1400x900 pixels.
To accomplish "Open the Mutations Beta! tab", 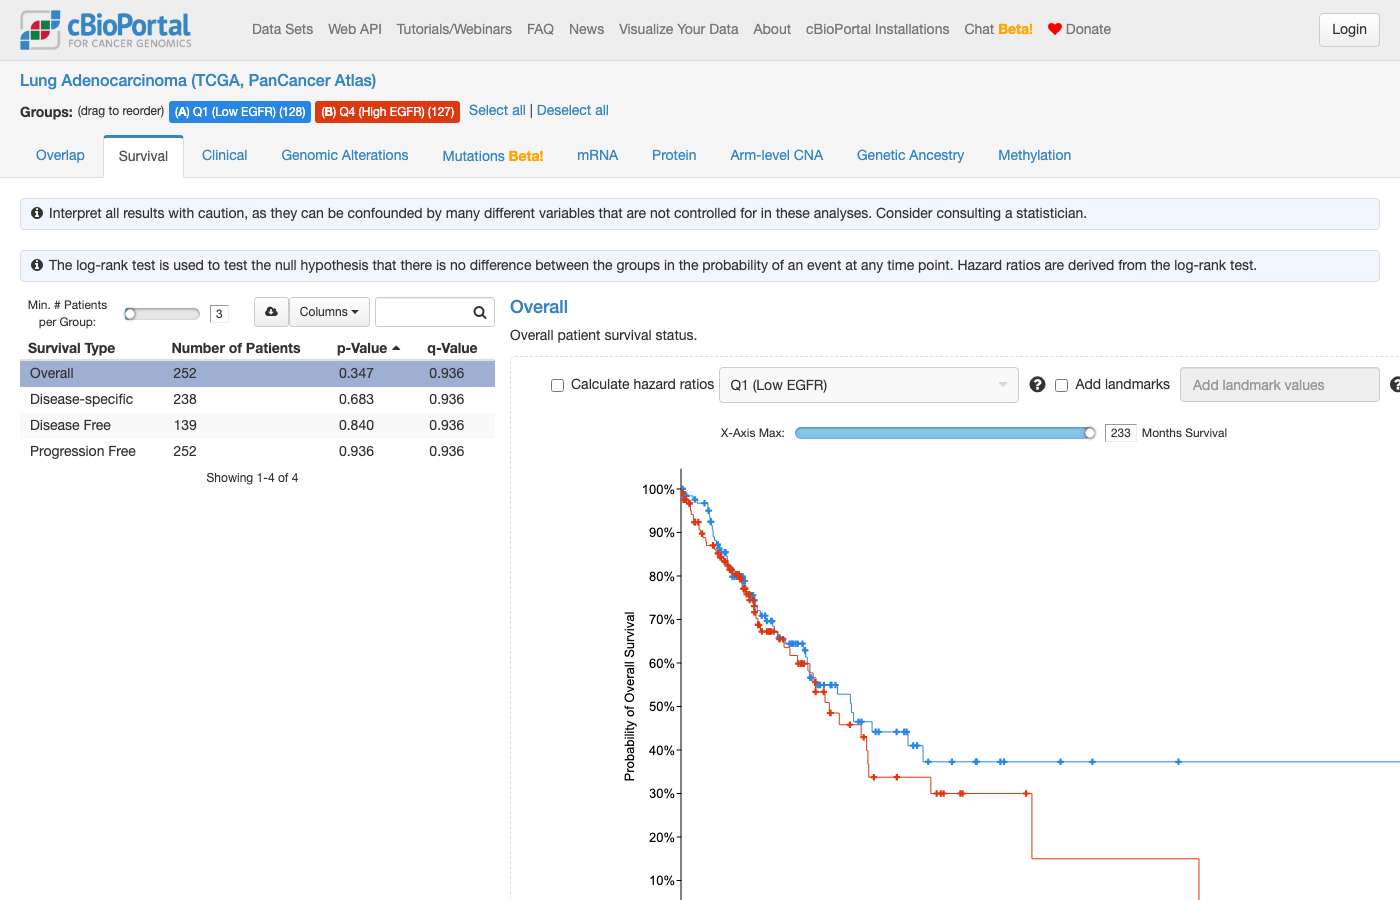I will click(x=493, y=156).
